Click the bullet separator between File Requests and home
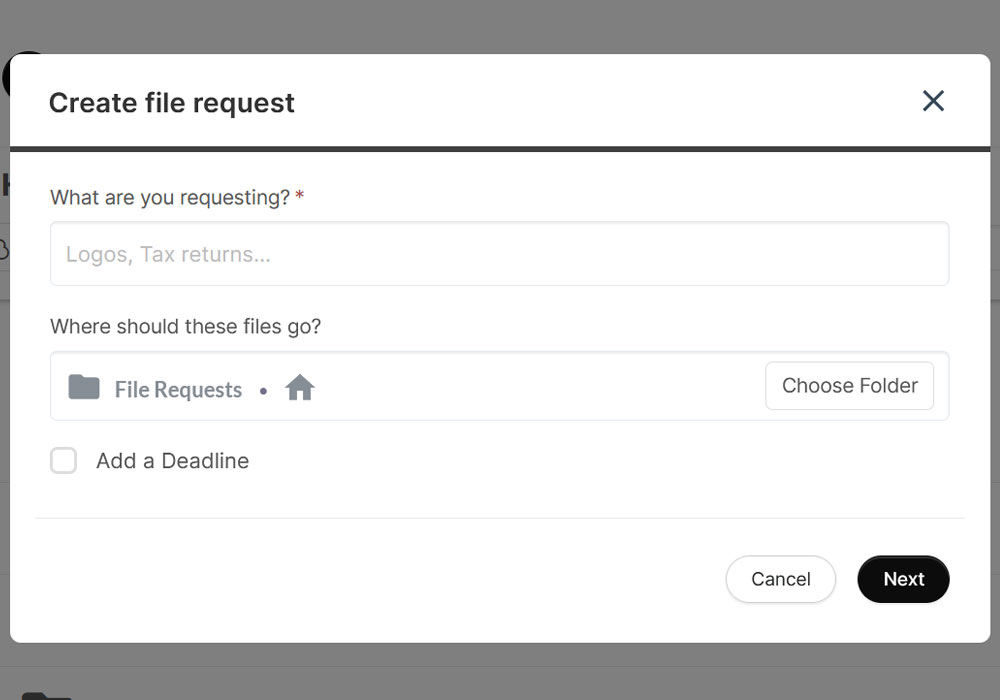Viewport: 1000px width, 700px height. point(263,391)
